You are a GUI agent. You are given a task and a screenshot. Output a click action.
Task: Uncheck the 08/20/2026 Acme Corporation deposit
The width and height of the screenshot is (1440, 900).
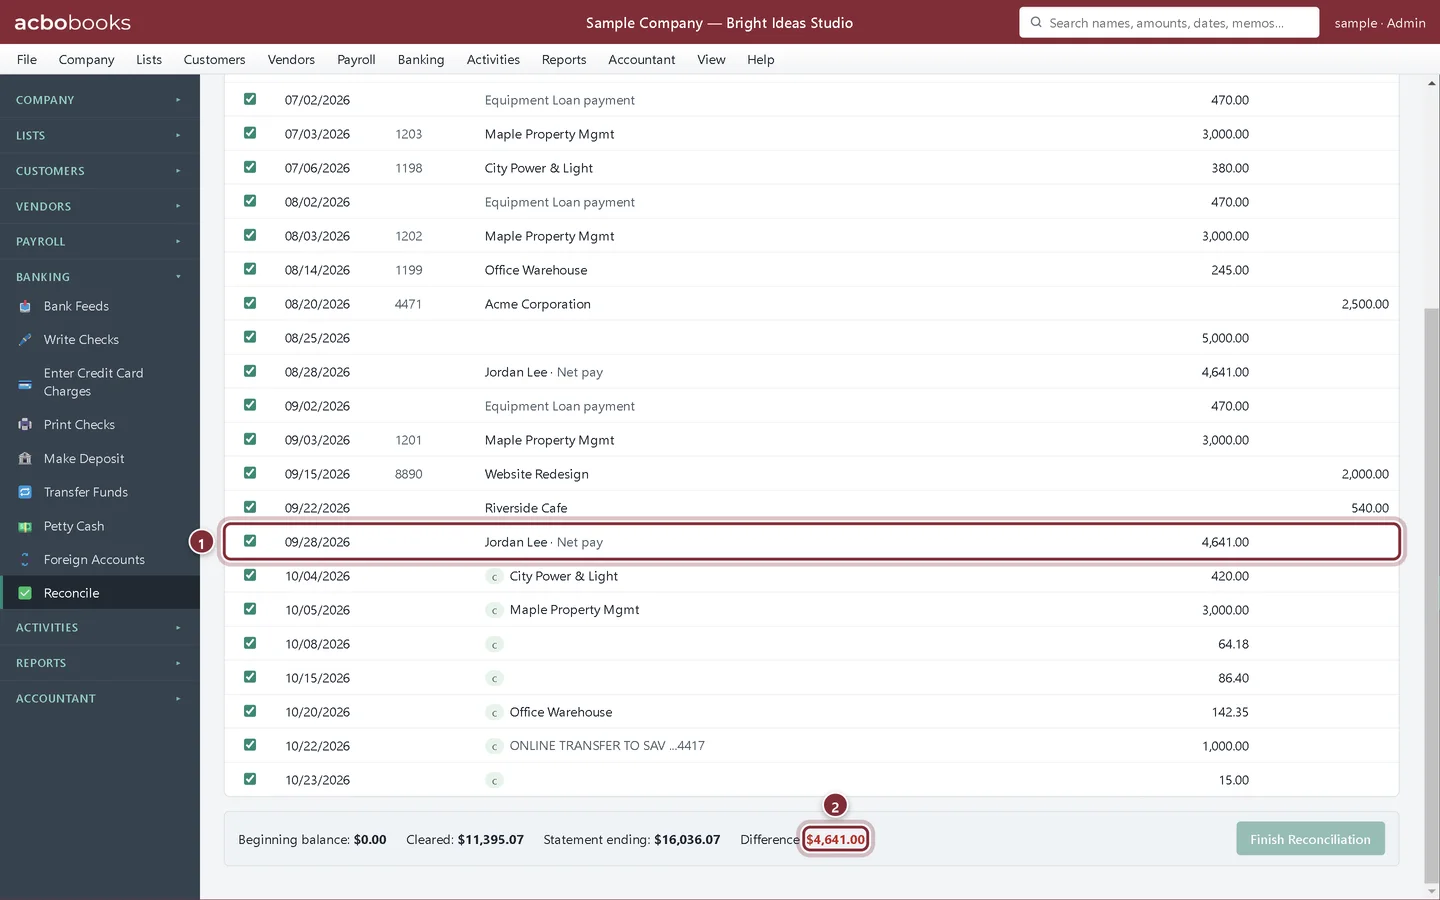point(250,303)
